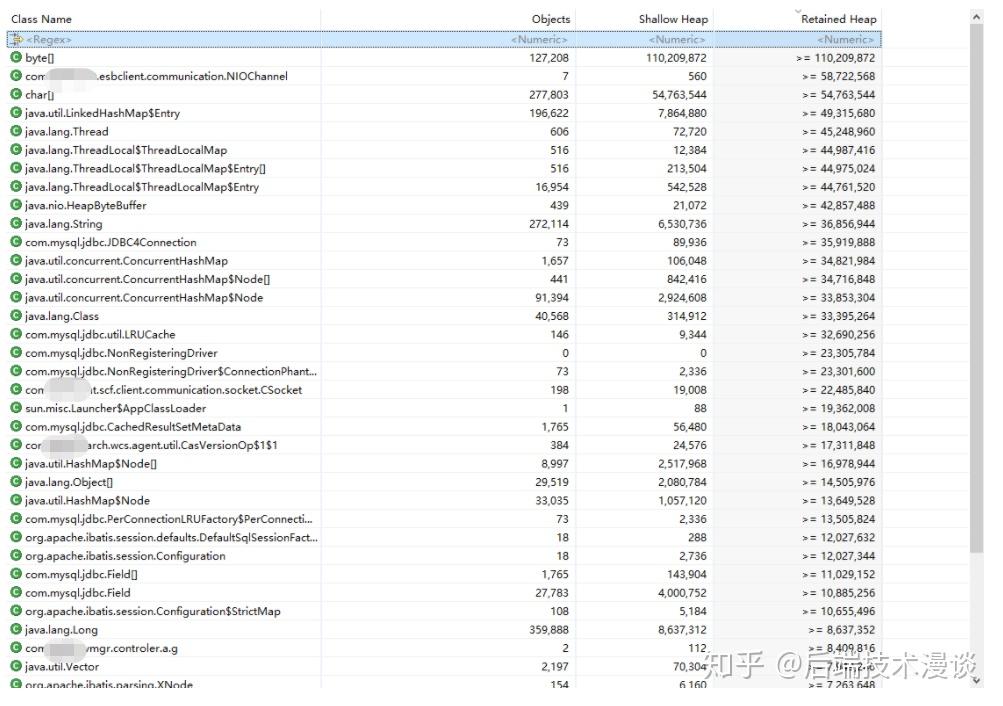
Task: Select the java.lang.ThreadLocal$ThreadLocalMap$Entry[] row
Action: tap(444, 168)
